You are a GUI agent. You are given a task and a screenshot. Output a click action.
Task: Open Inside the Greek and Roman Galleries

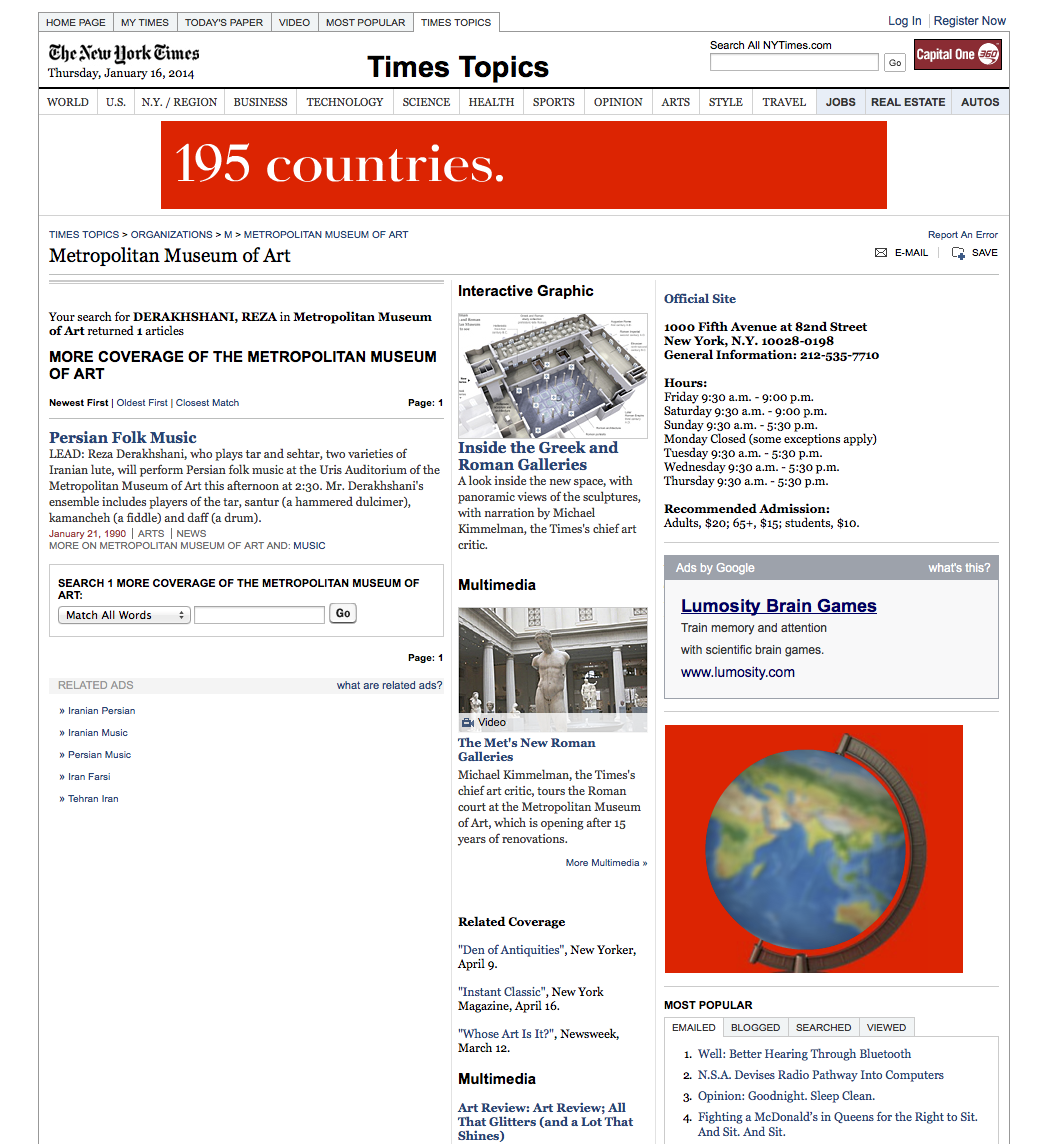pyautogui.click(x=538, y=456)
